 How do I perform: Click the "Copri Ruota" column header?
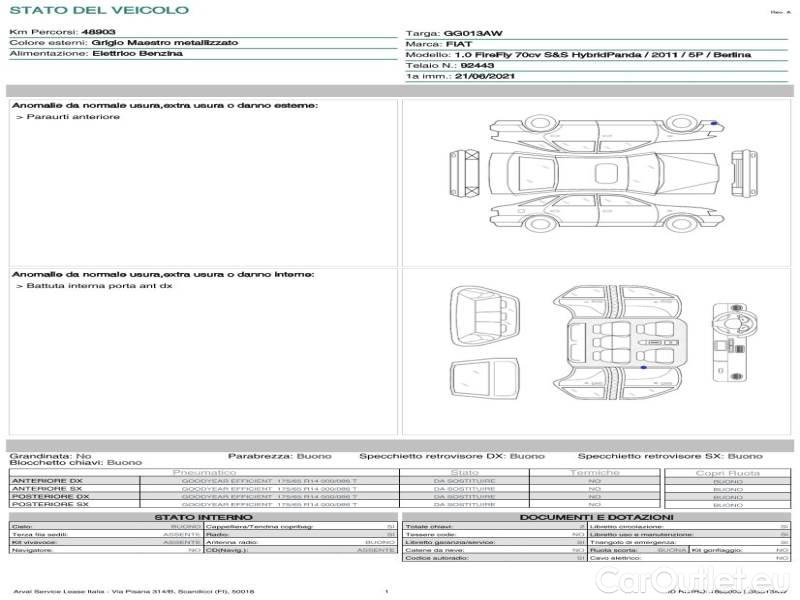coord(728,473)
